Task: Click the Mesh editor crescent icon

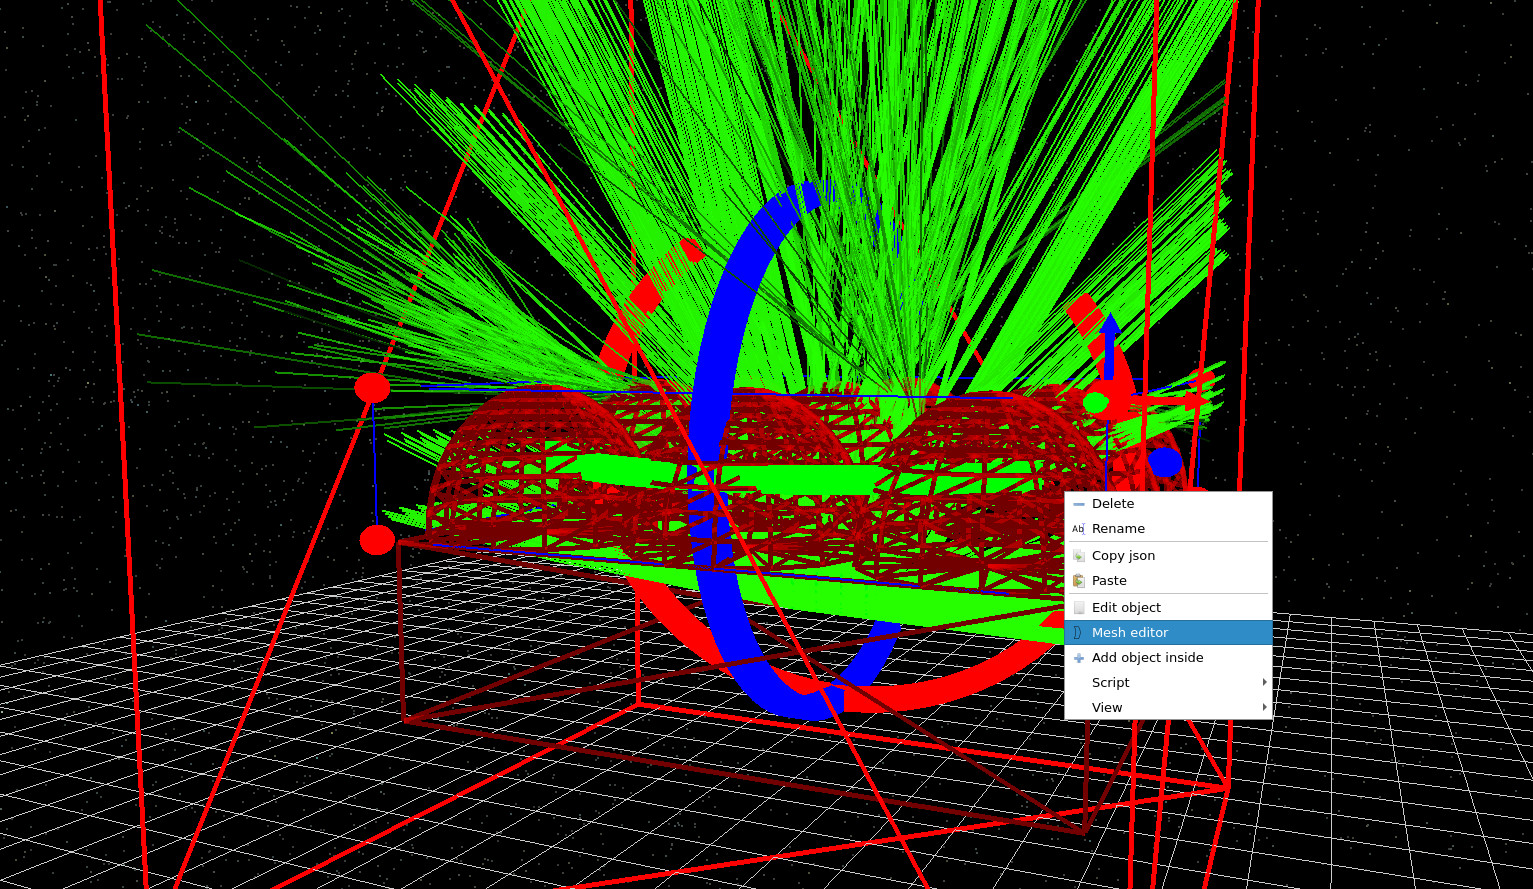Action: coord(1079,632)
